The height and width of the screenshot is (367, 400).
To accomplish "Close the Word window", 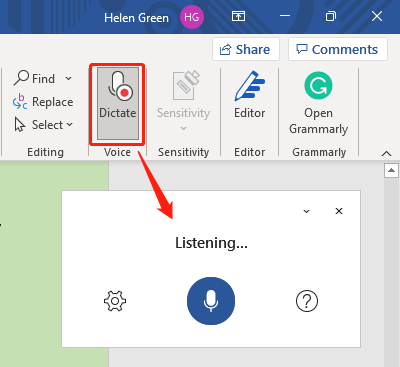I will [x=377, y=16].
